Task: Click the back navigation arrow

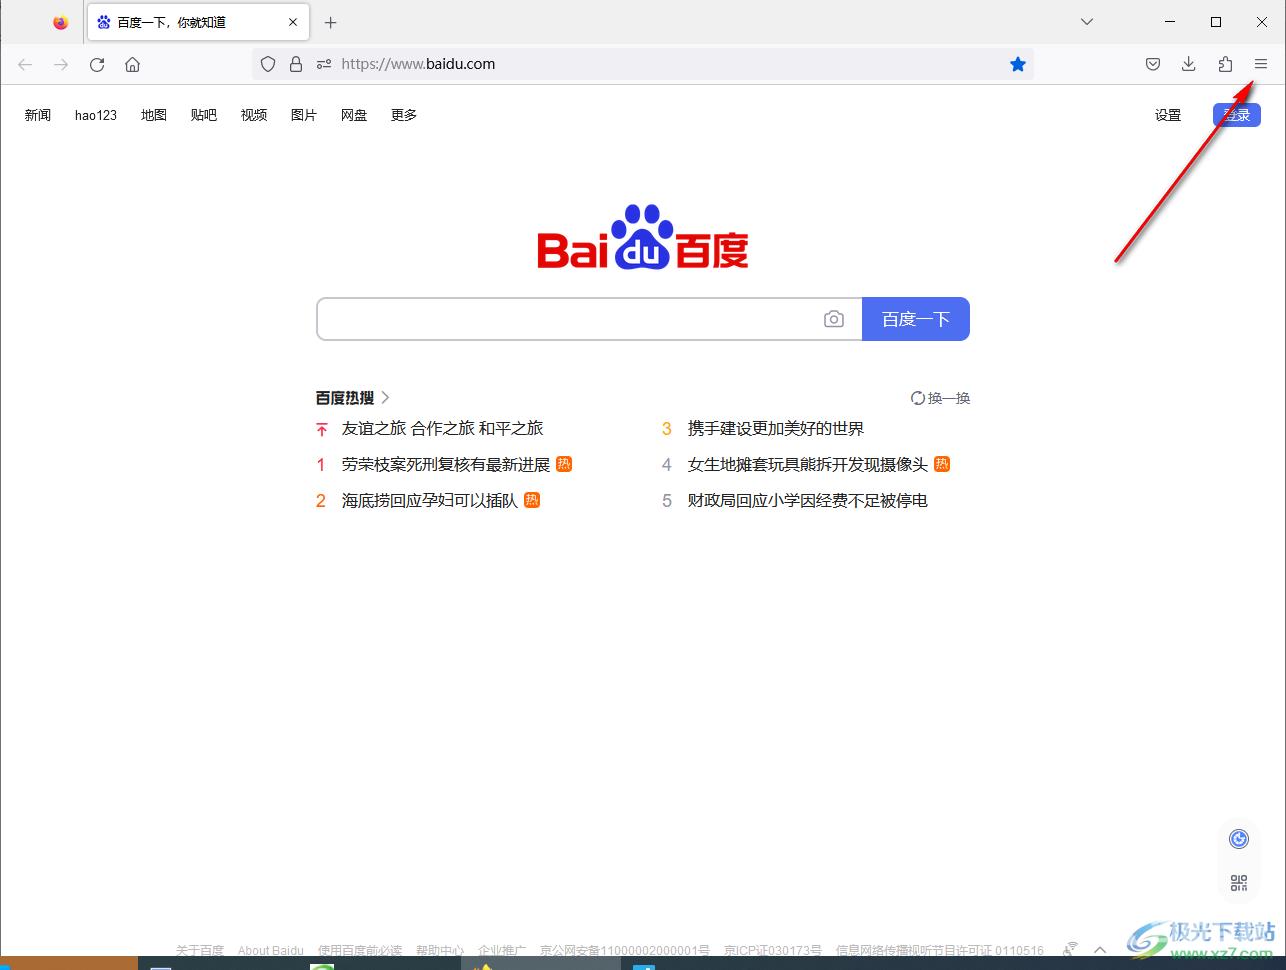Action: point(25,64)
